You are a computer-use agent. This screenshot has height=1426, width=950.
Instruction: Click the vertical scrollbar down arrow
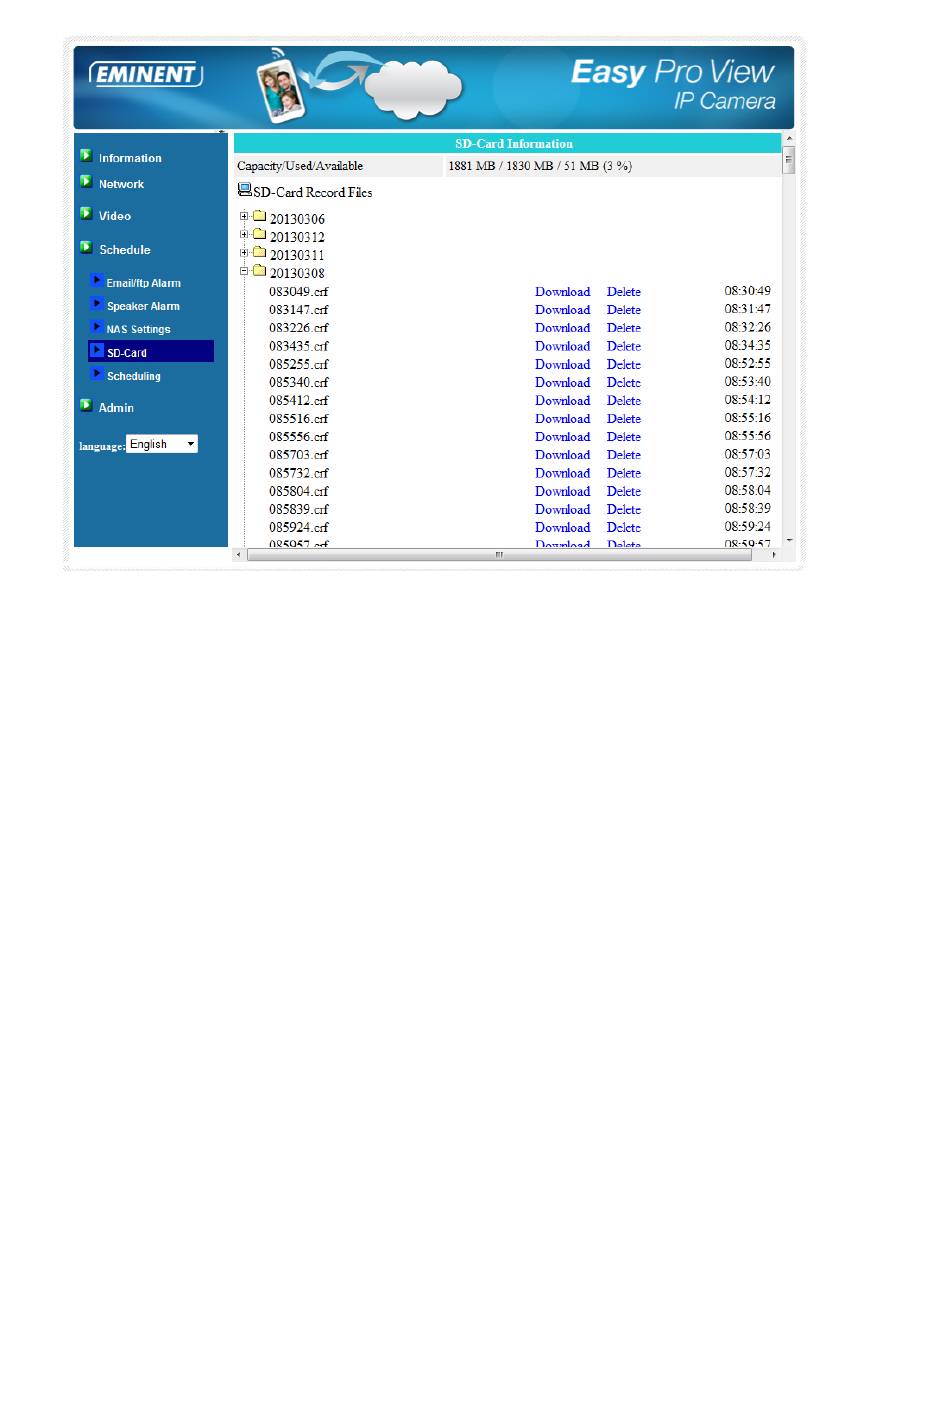tap(789, 540)
